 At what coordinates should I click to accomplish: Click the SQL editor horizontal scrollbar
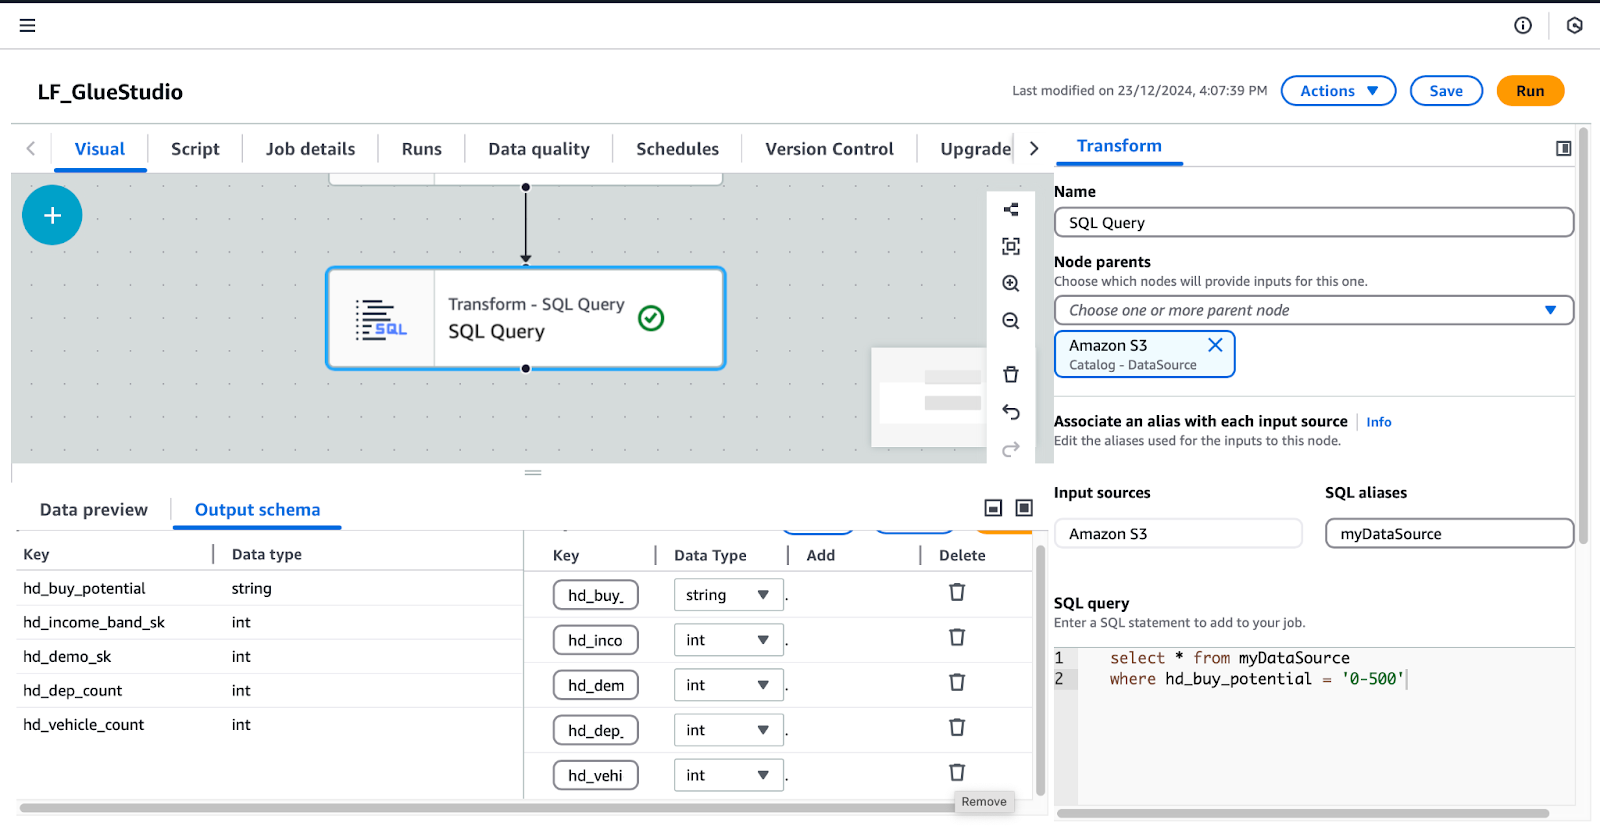(1303, 813)
